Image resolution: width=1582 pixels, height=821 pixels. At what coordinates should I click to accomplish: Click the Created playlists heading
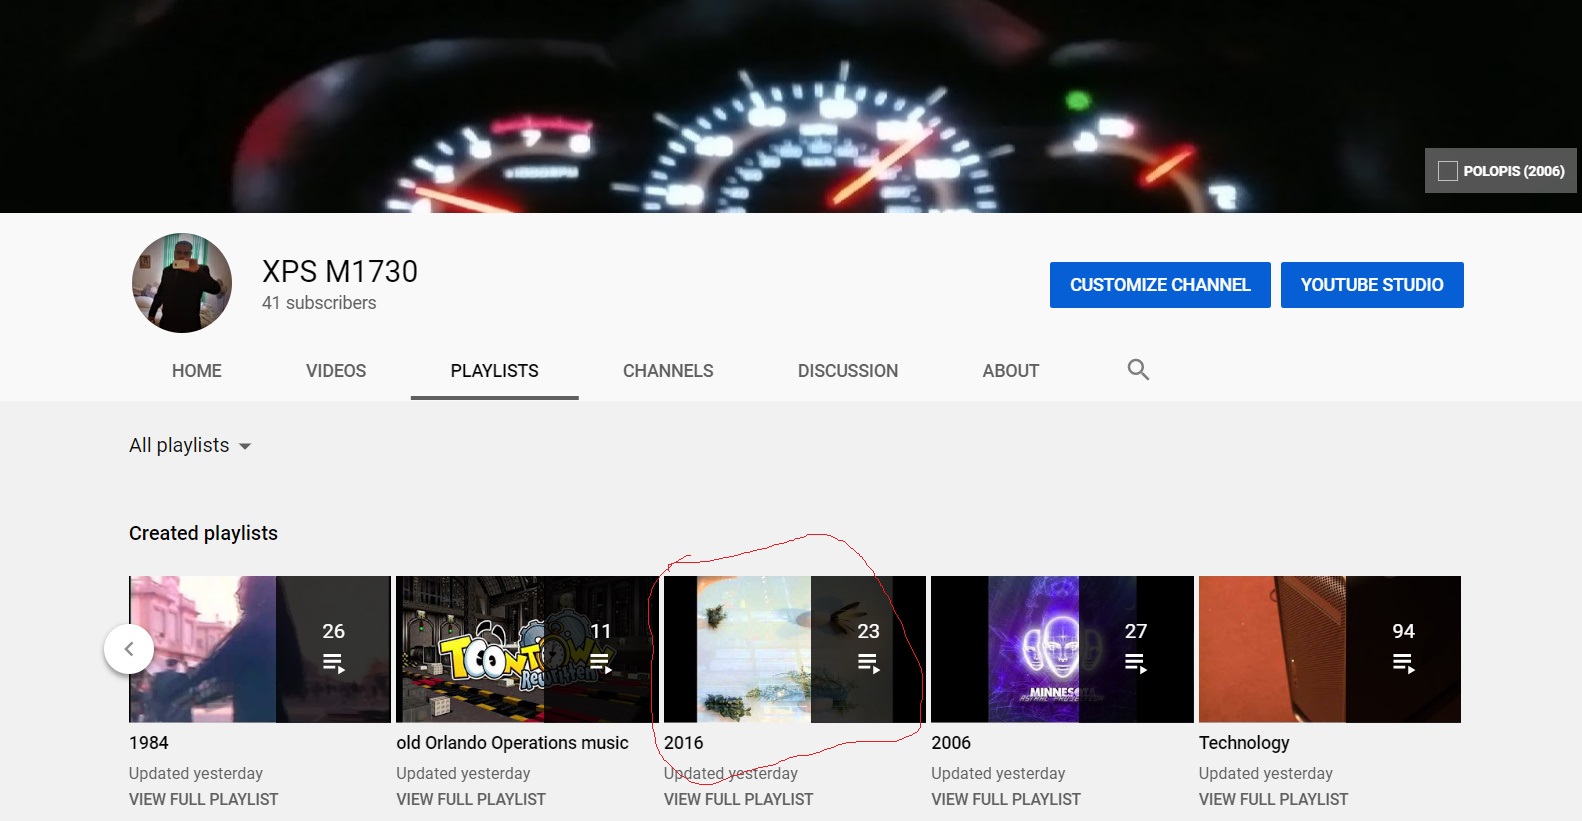tap(203, 534)
